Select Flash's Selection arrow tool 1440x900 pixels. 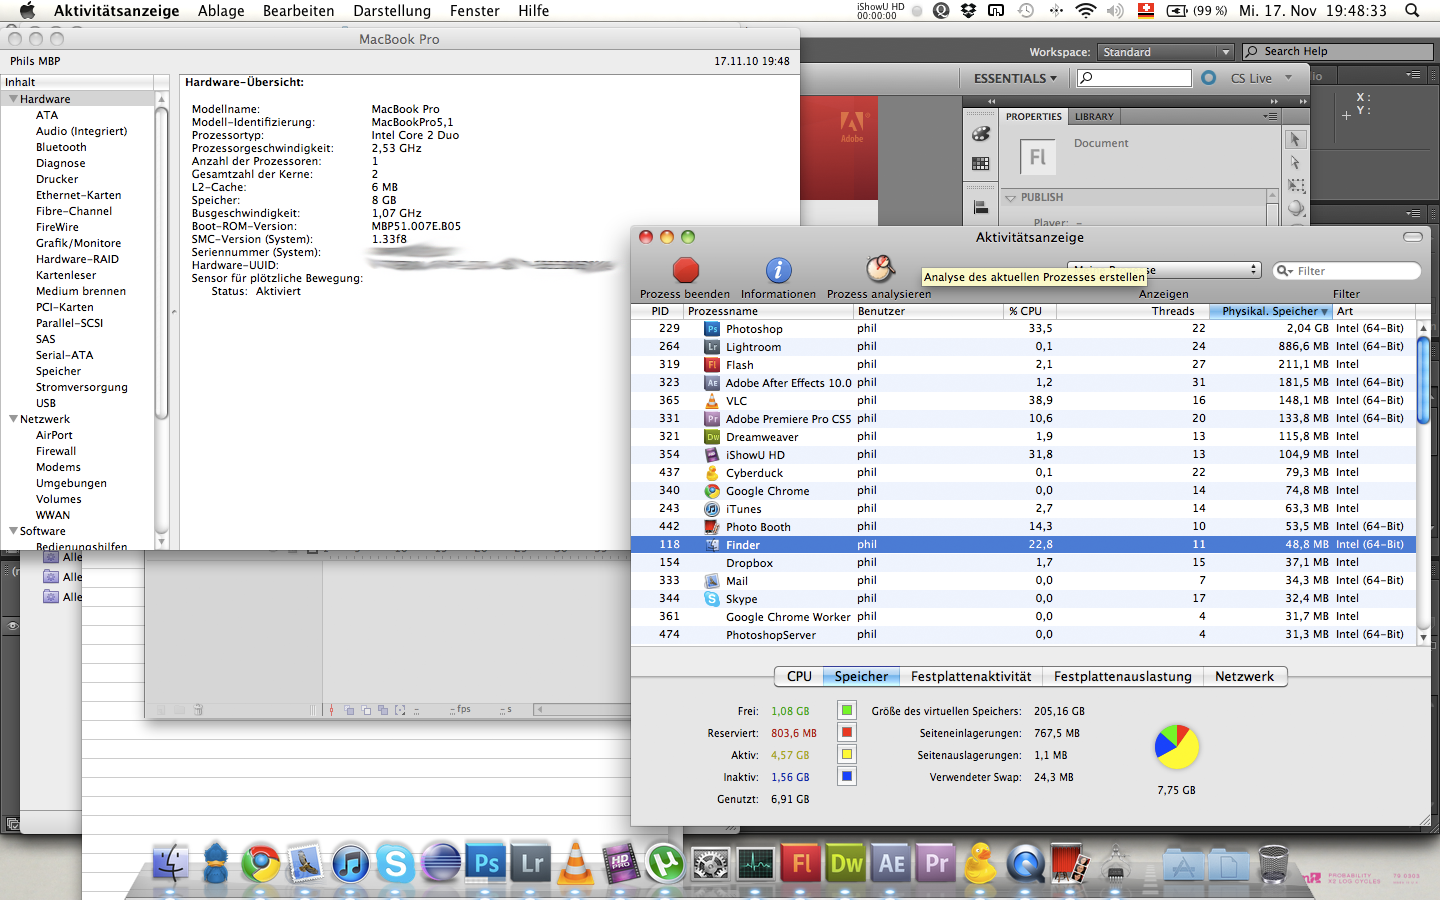(1296, 140)
